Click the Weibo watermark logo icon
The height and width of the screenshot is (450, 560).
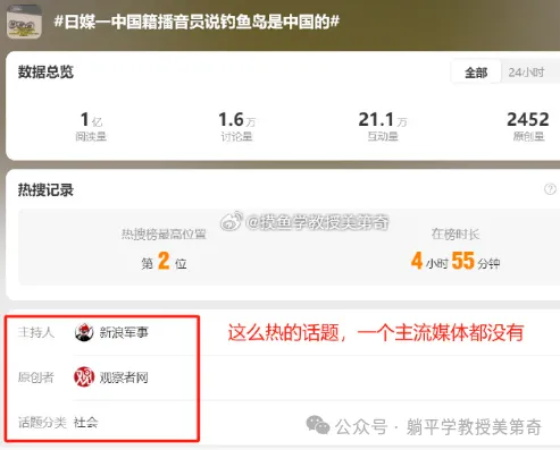coord(231,221)
